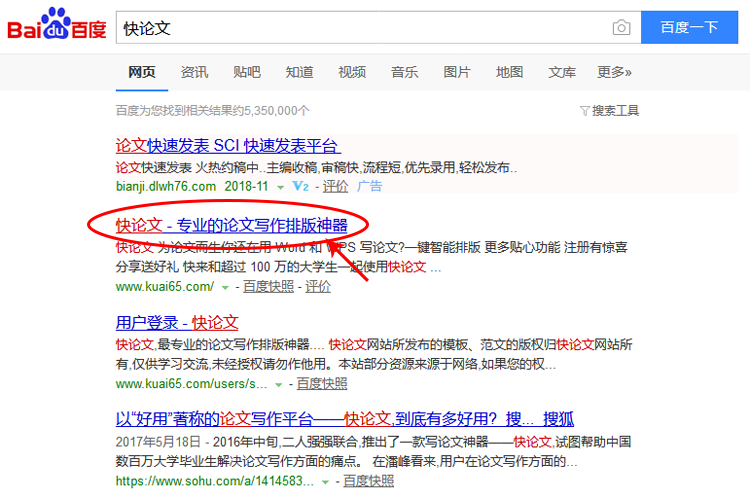Click 评价 in the ad result

(x=335, y=186)
